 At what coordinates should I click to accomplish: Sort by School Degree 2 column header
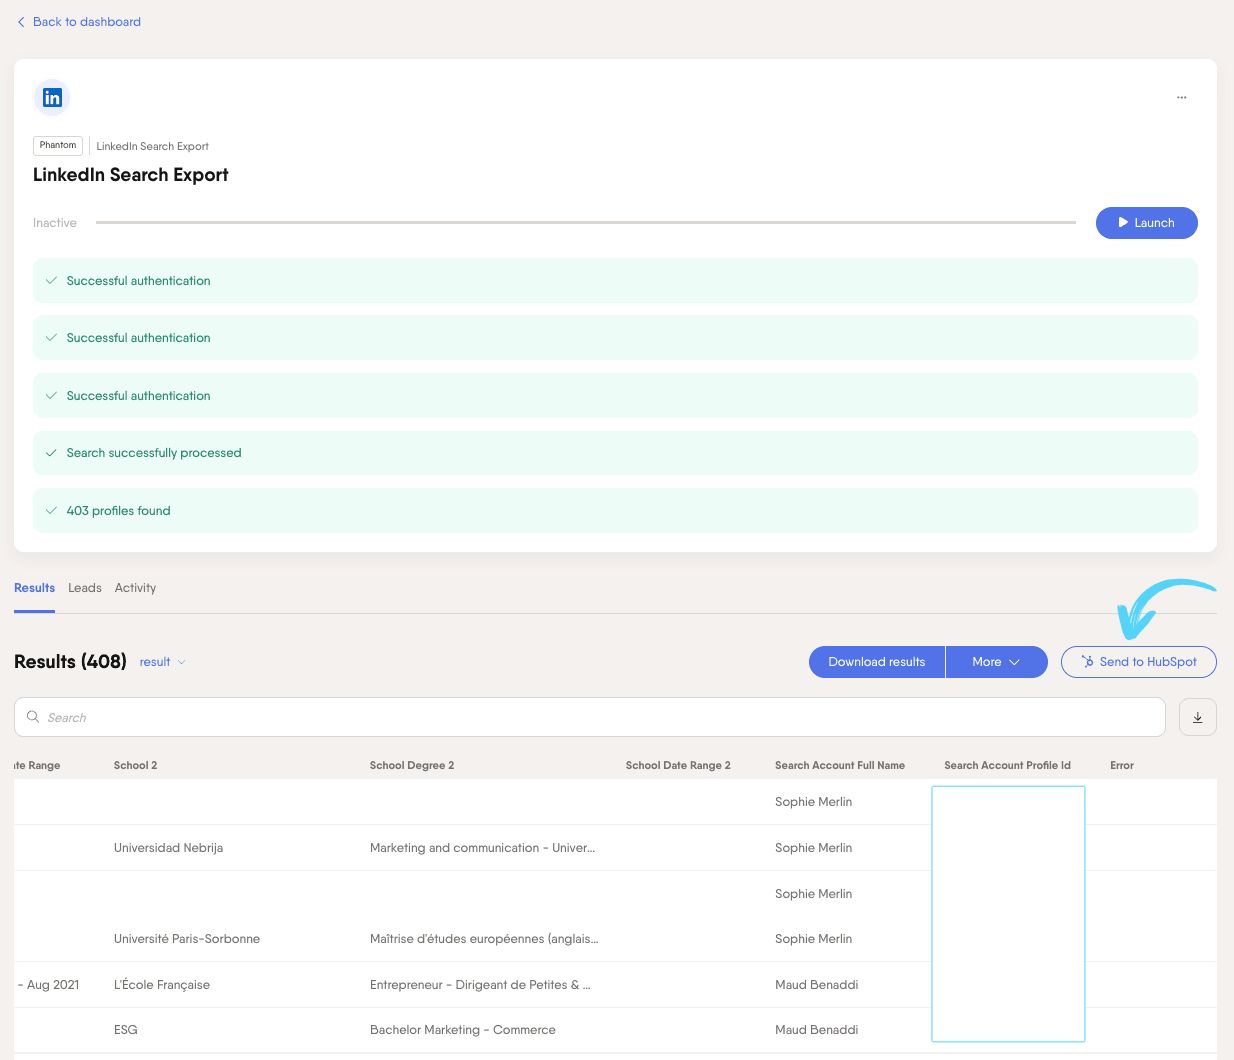[412, 766]
